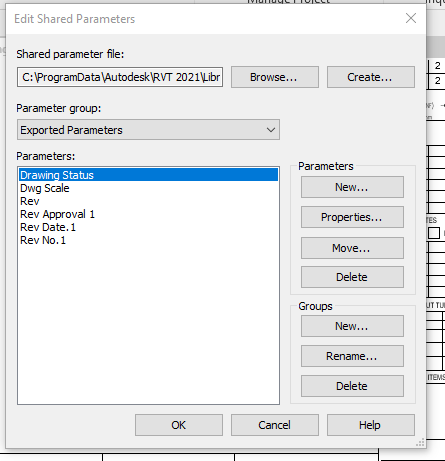
Task: Click Create to make a new shared parameter file
Action: [371, 77]
